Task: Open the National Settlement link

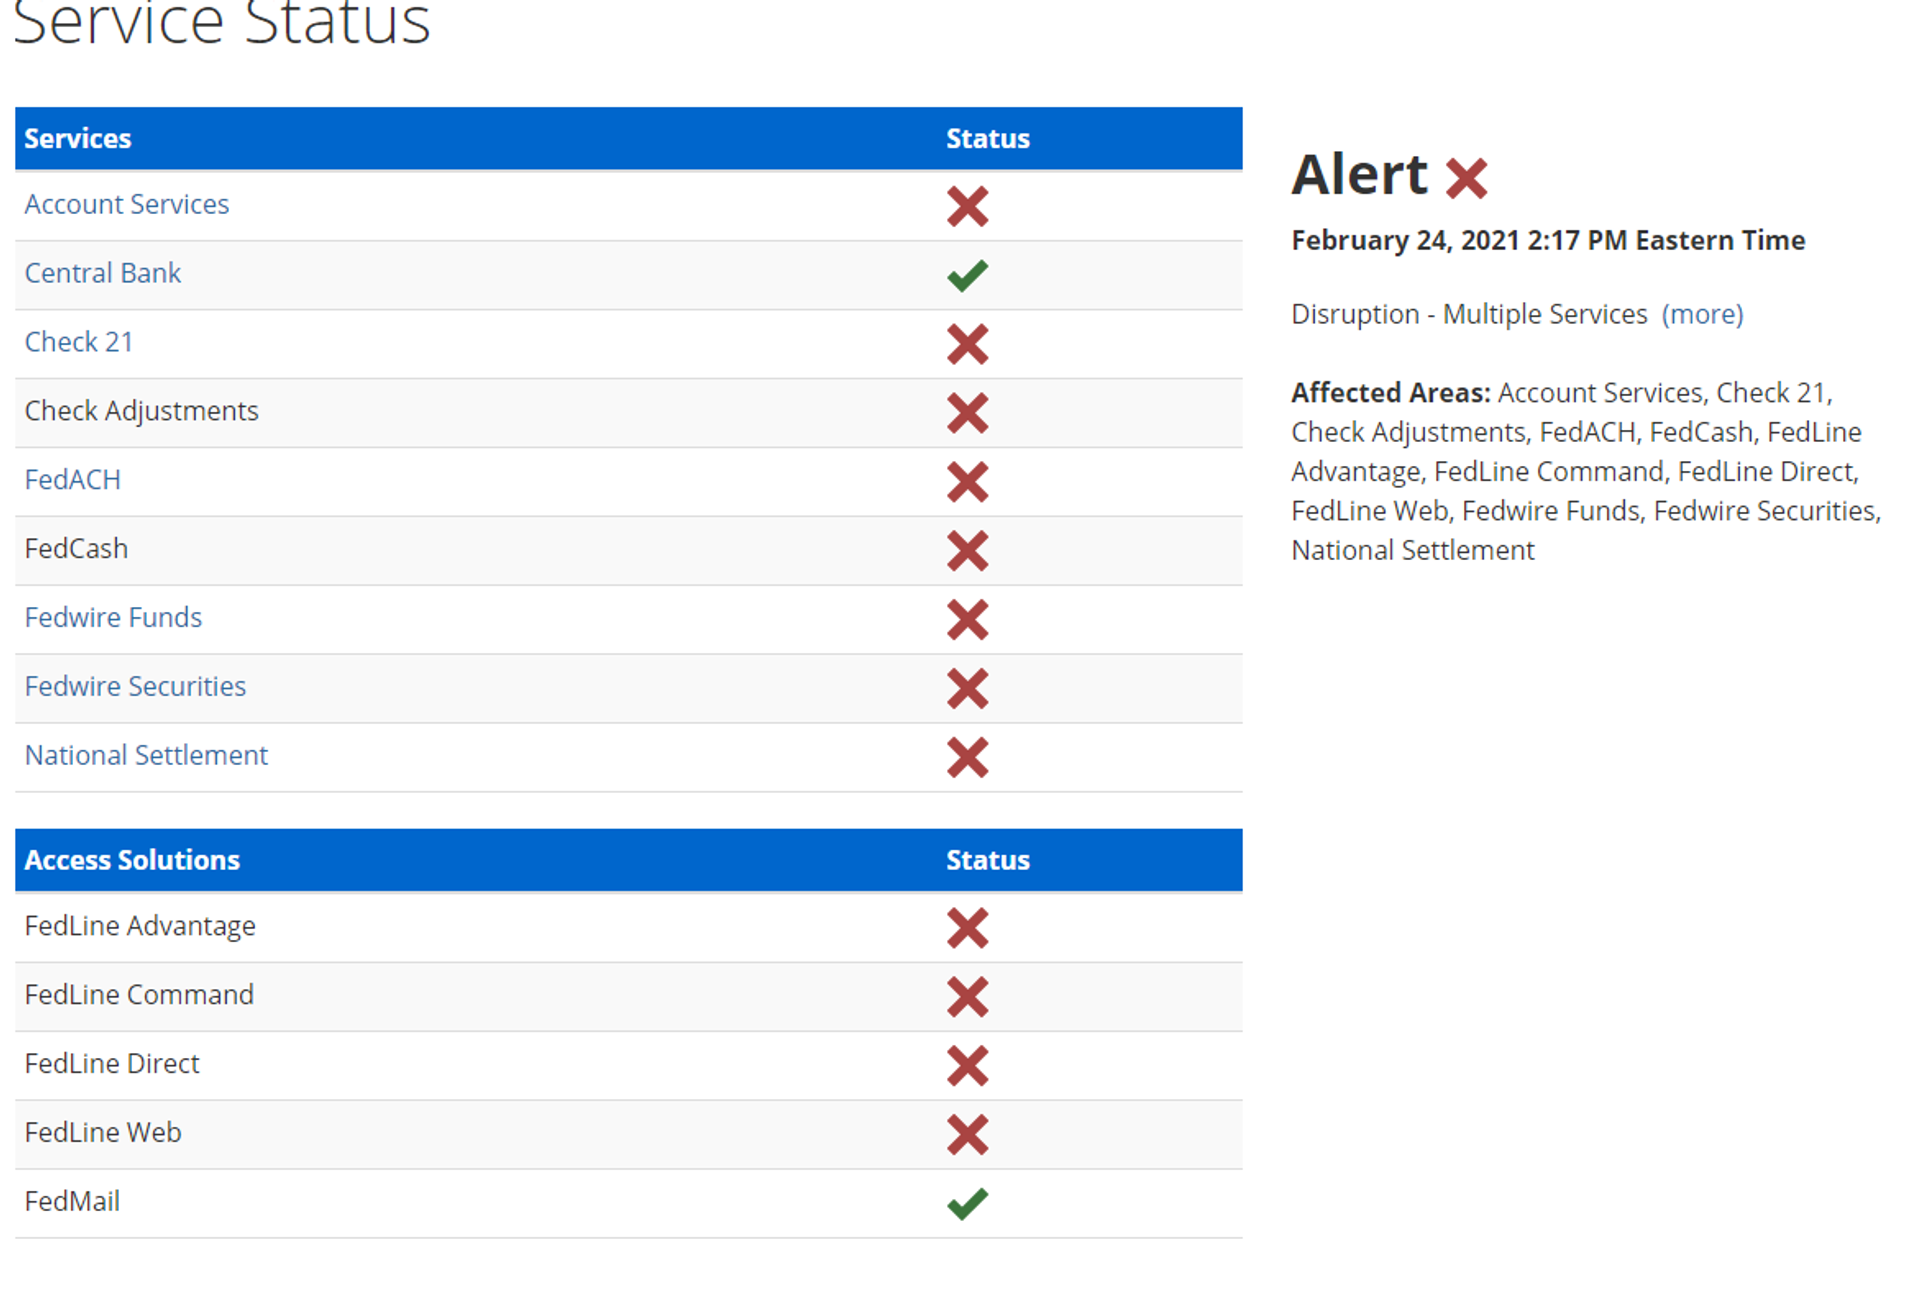Action: [146, 756]
